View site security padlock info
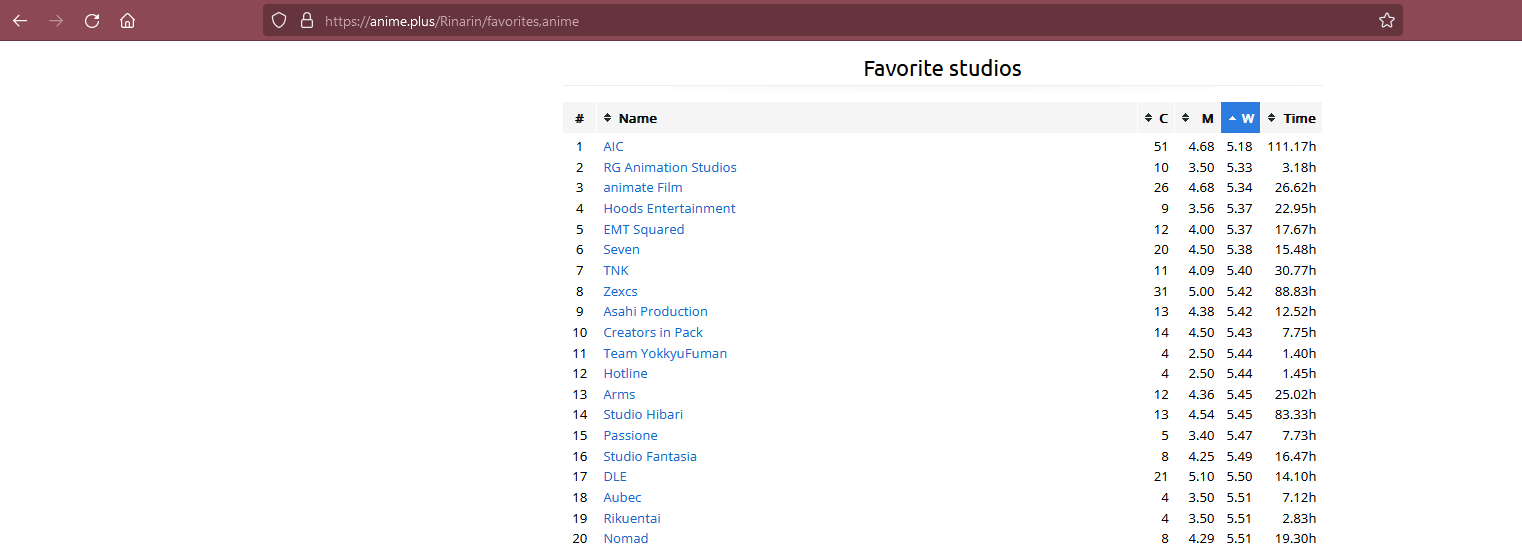The image size is (1522, 552). pos(306,21)
